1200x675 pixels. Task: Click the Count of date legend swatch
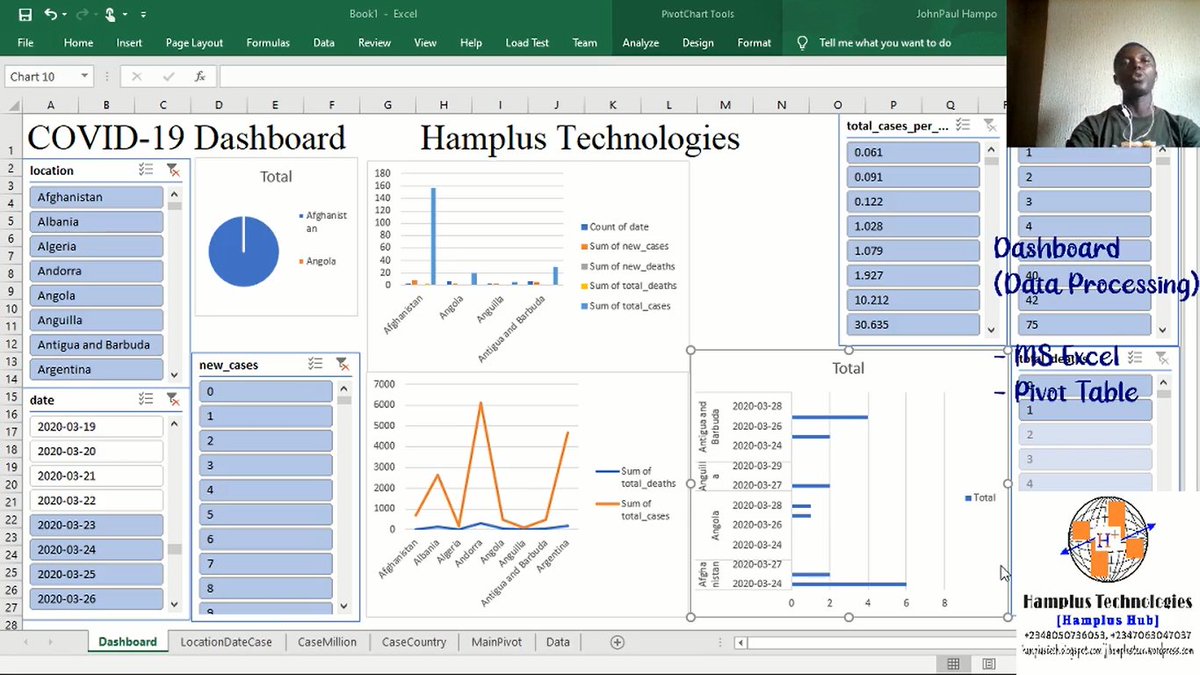pos(584,227)
